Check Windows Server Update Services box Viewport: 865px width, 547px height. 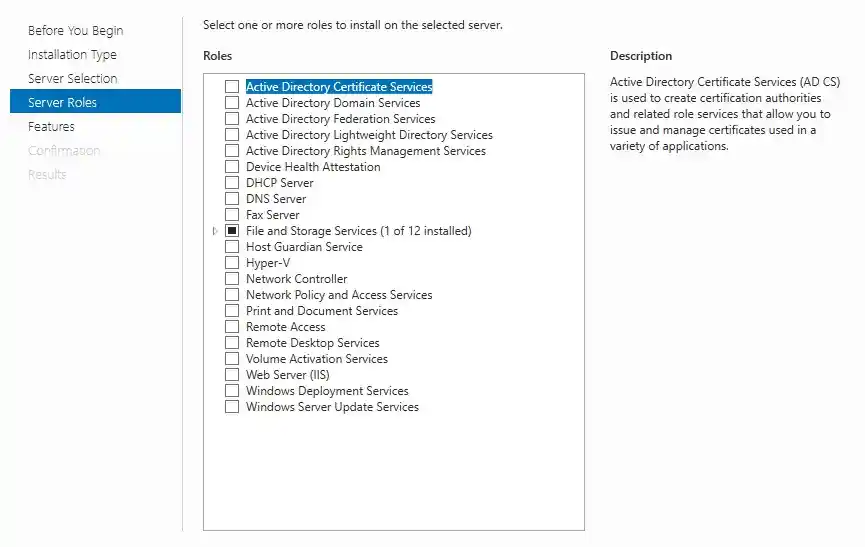click(232, 407)
